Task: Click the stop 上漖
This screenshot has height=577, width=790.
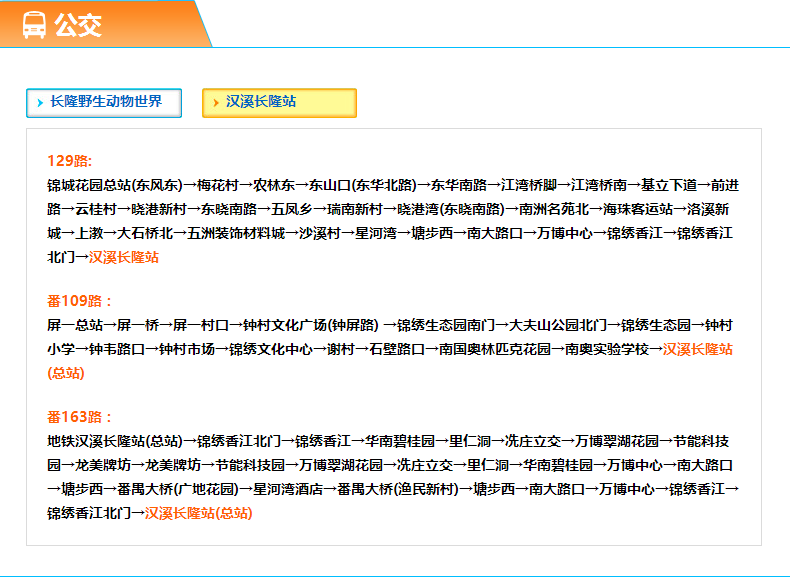Action: pyautogui.click(x=89, y=233)
